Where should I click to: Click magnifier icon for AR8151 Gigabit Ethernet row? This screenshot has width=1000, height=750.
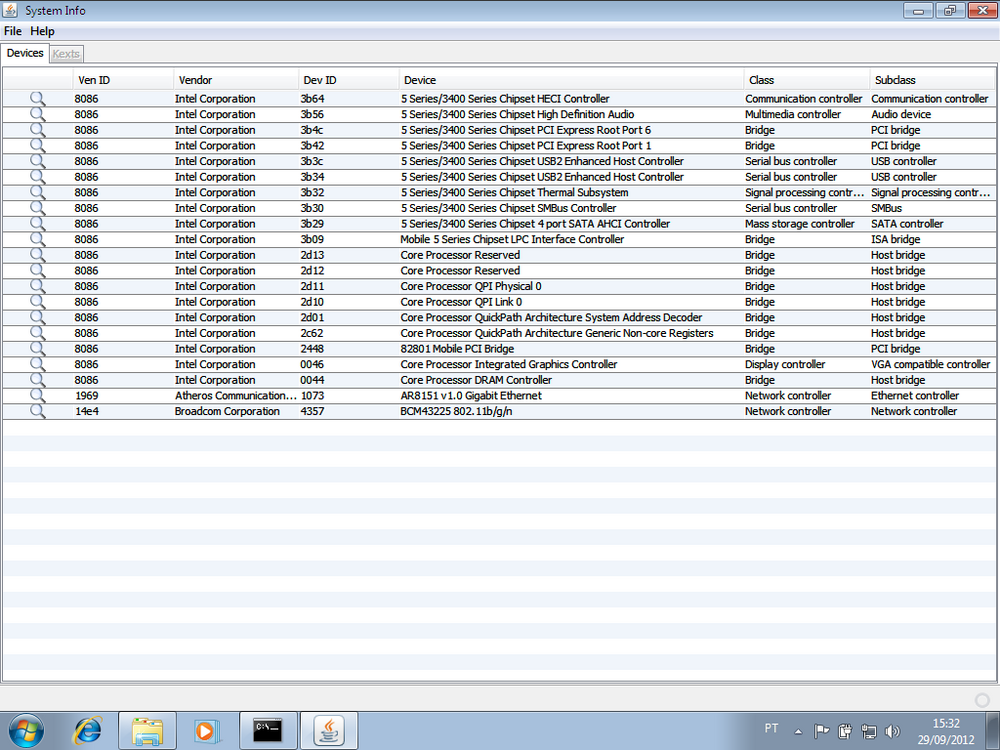pos(37,396)
